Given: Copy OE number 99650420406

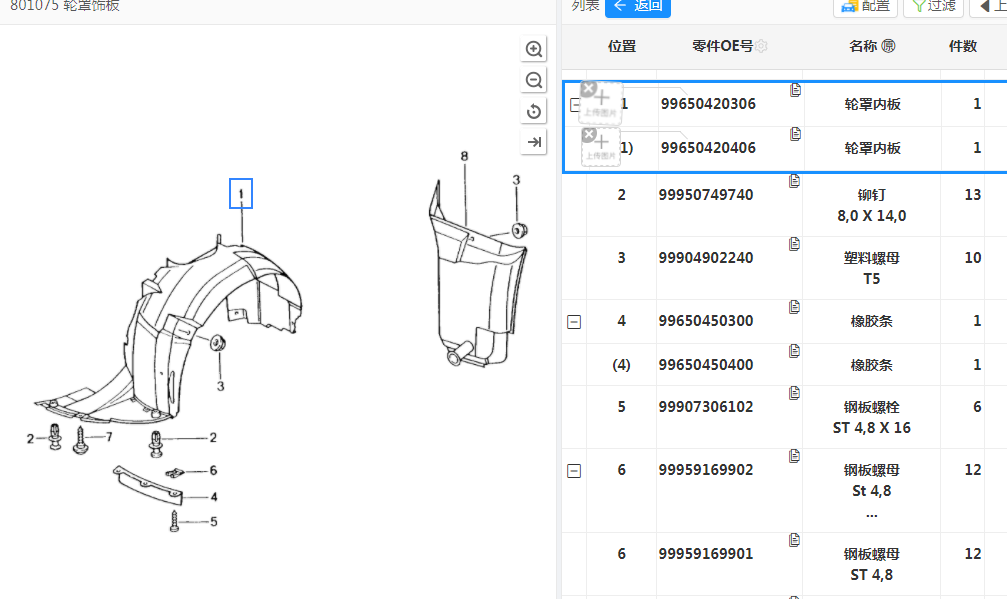Looking at the screenshot, I should click(795, 134).
